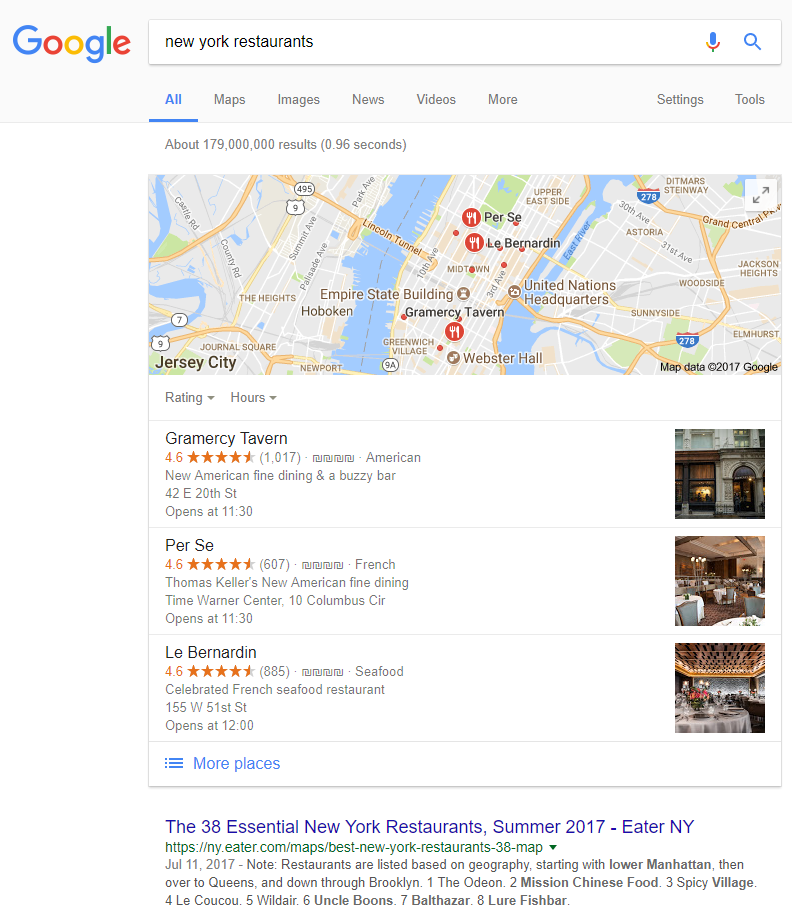Viewport: 792px width, 920px height.
Task: Click the More places list icon
Action: [x=174, y=763]
